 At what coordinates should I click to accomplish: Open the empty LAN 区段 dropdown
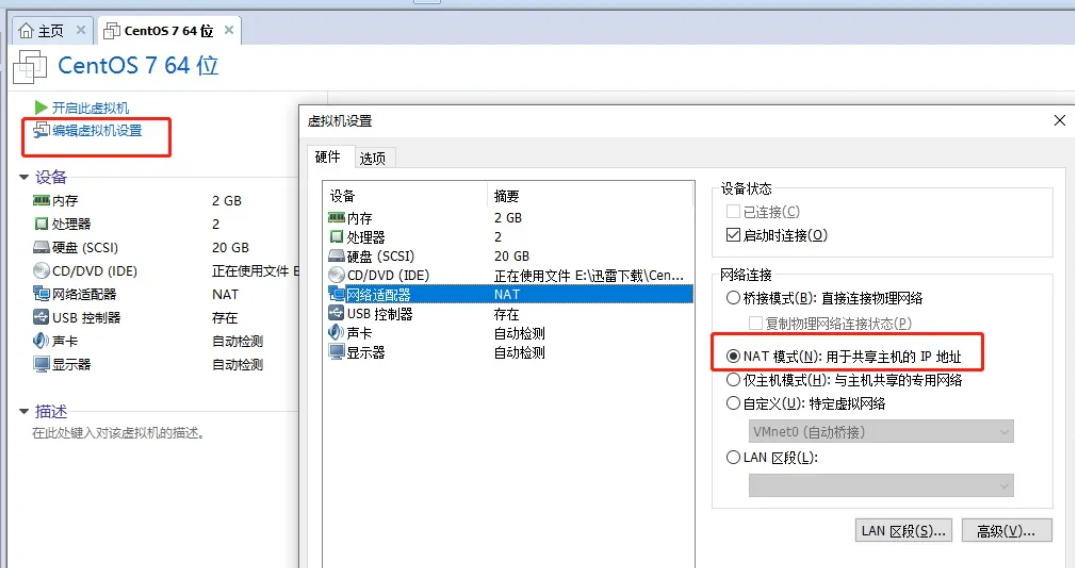(x=881, y=486)
